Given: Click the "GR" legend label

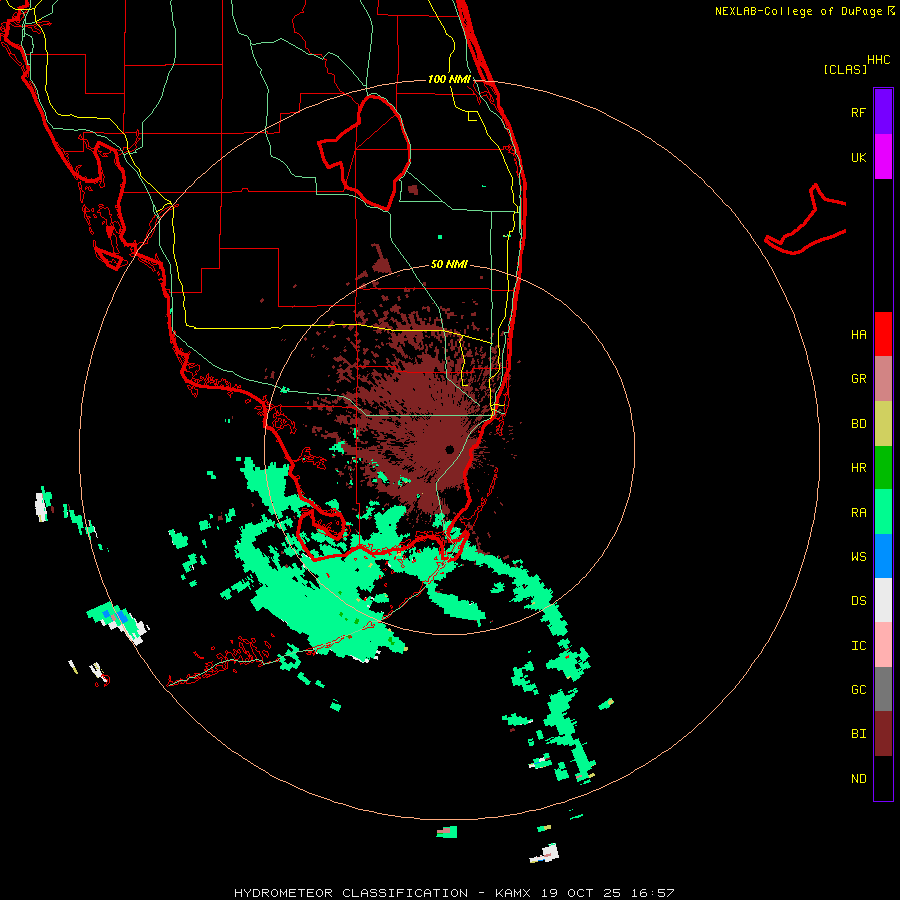Looking at the screenshot, I should (x=858, y=379).
